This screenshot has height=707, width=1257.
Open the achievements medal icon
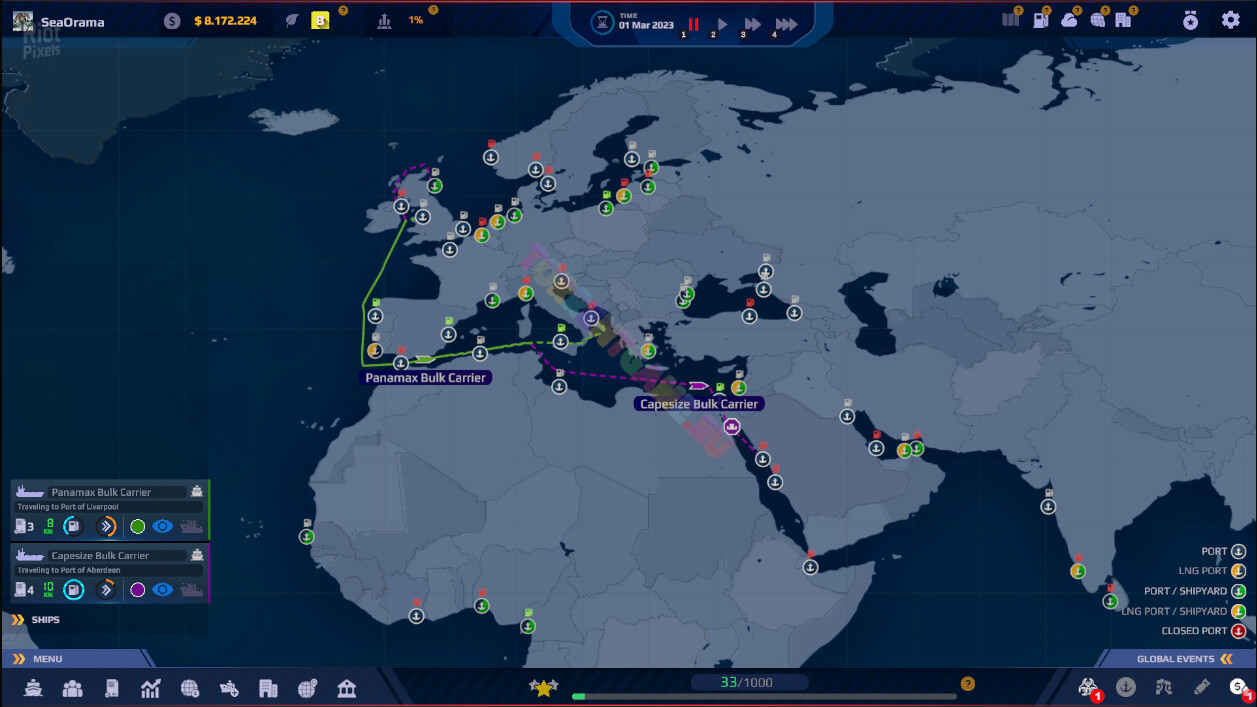[x=1190, y=20]
